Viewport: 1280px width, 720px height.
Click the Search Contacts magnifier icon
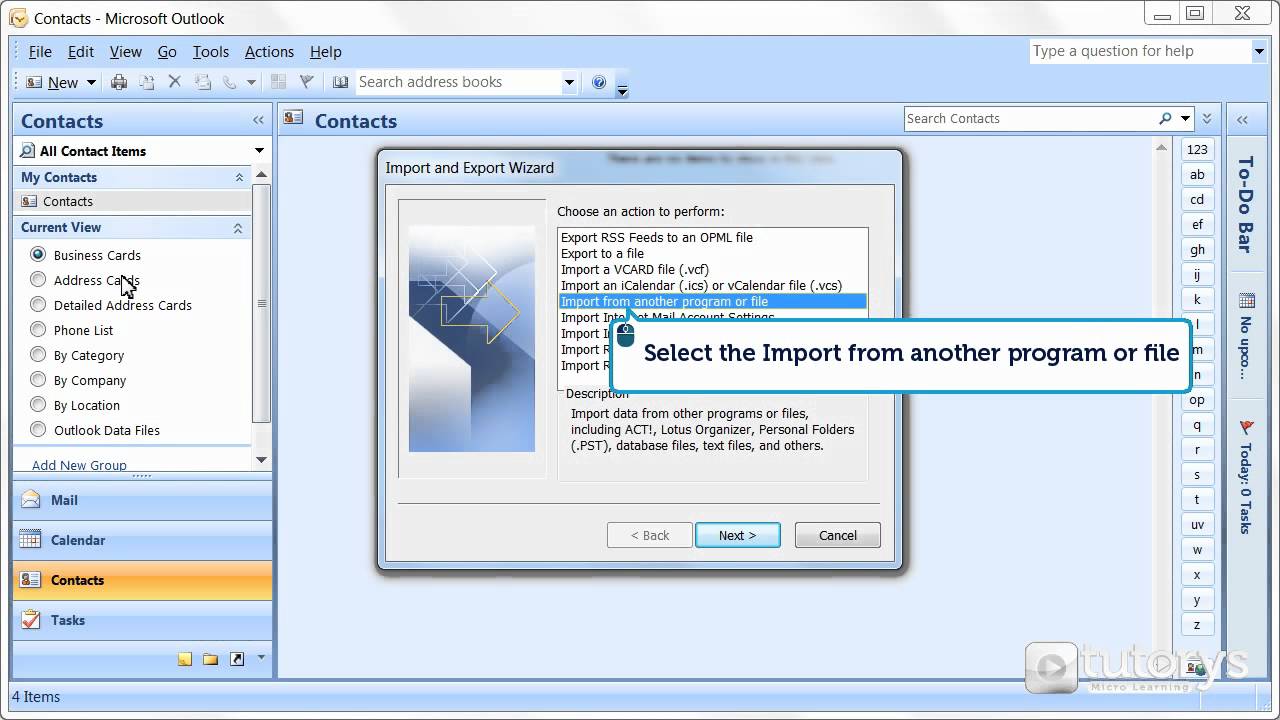1165,118
